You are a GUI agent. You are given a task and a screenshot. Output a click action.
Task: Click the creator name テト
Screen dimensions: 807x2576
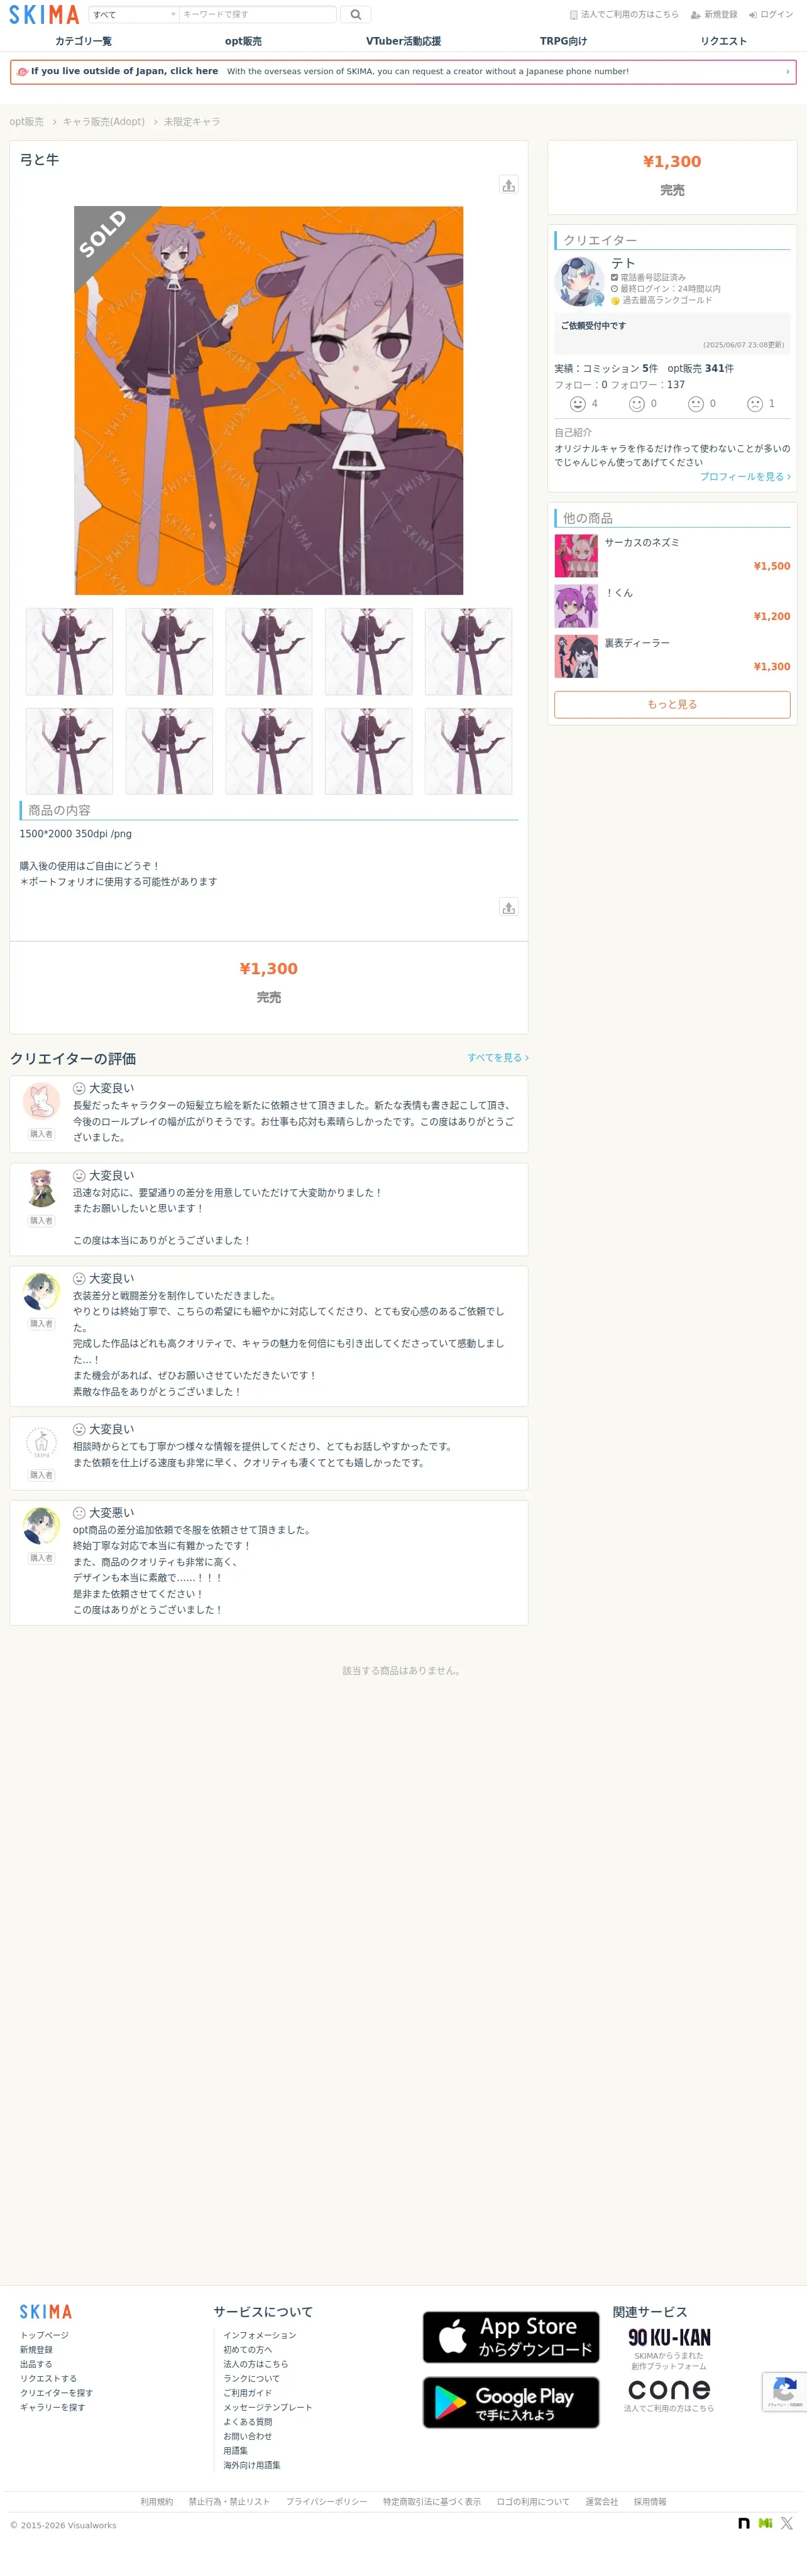tap(623, 263)
